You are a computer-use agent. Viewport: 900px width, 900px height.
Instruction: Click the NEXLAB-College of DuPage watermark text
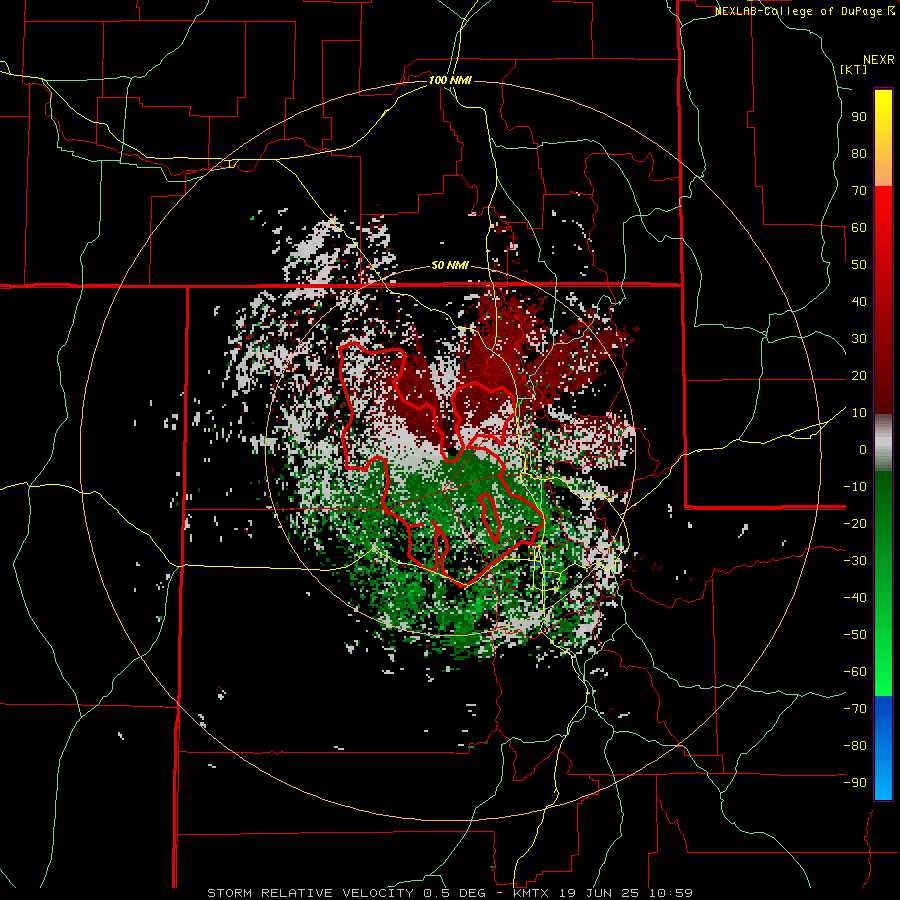tap(804, 11)
